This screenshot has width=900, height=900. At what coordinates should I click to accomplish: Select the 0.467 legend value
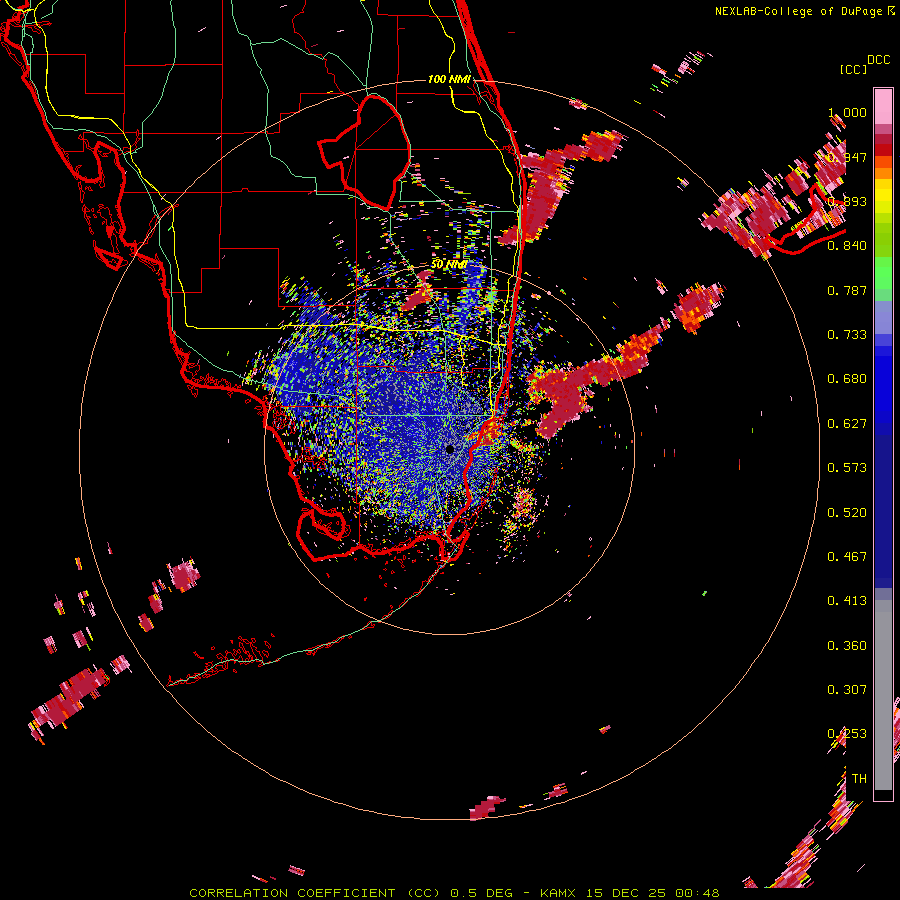click(847, 557)
